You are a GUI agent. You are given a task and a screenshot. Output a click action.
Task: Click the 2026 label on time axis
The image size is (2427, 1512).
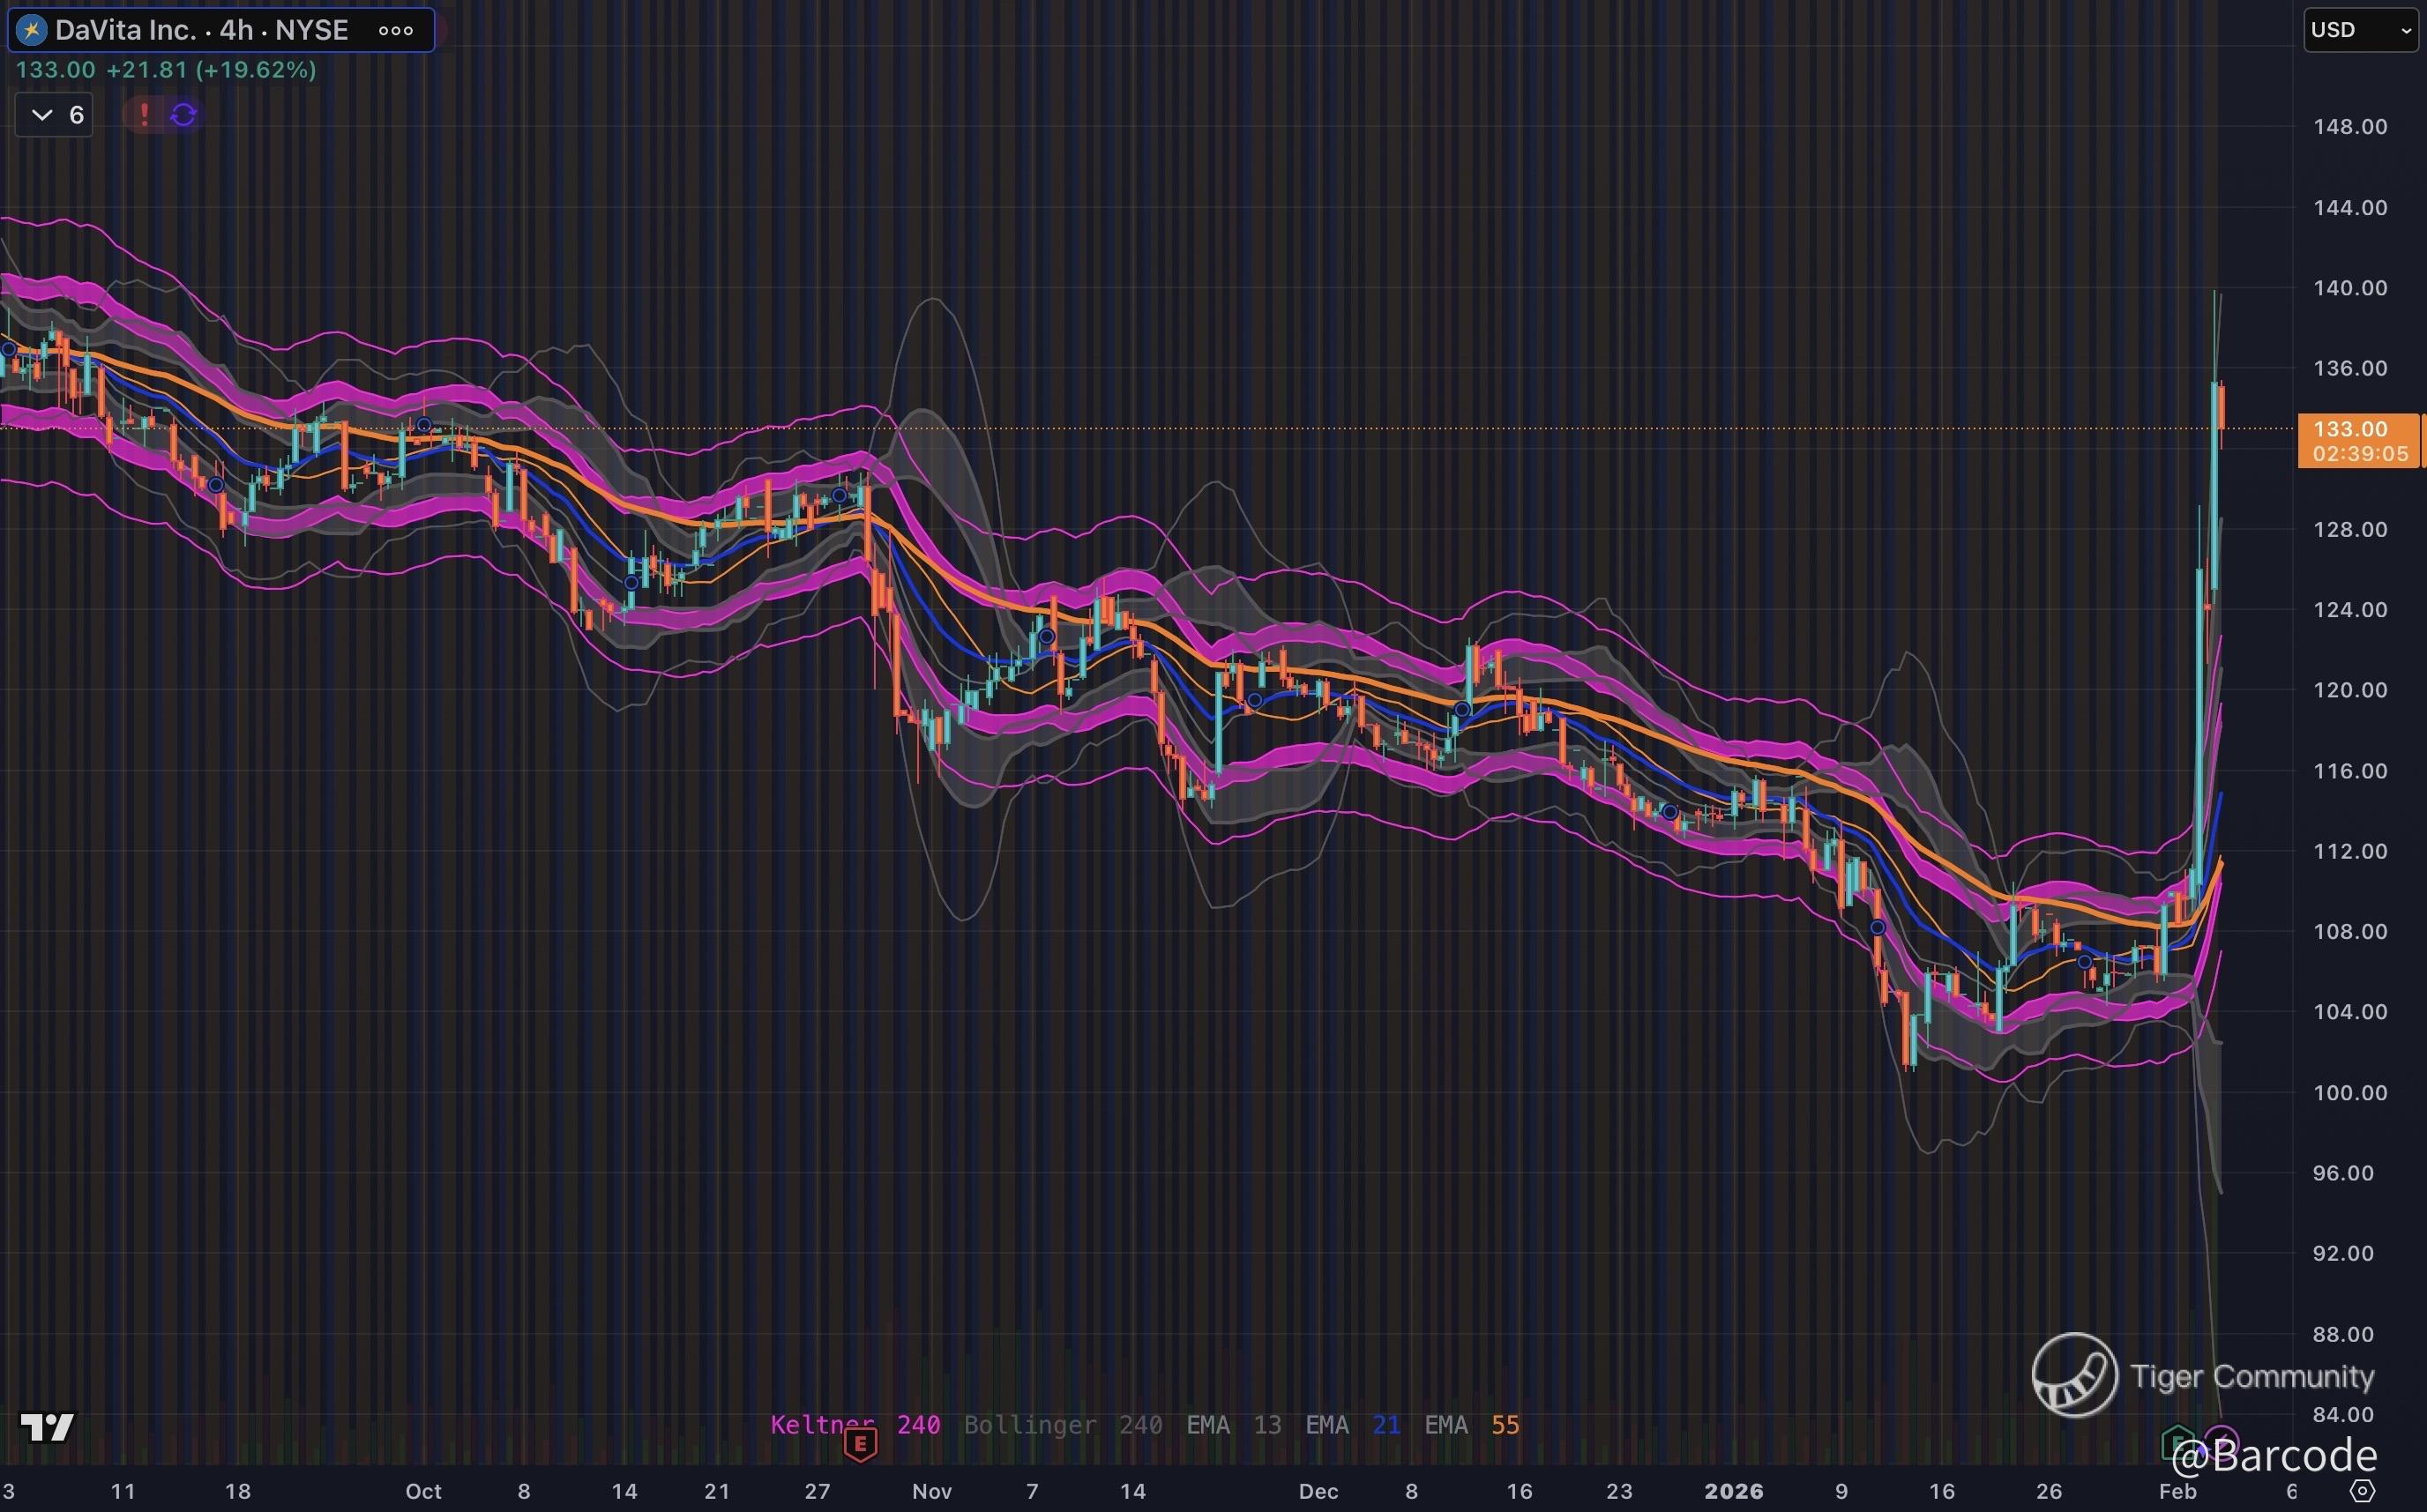1733,1491
